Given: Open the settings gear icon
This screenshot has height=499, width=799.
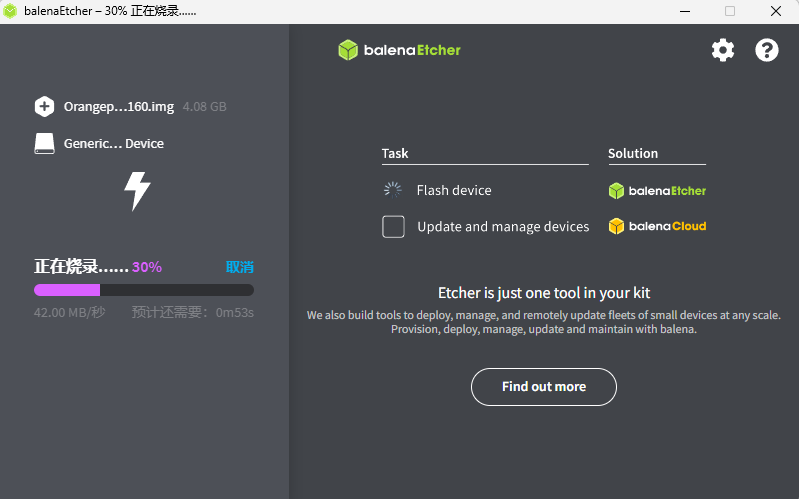Looking at the screenshot, I should point(723,50).
